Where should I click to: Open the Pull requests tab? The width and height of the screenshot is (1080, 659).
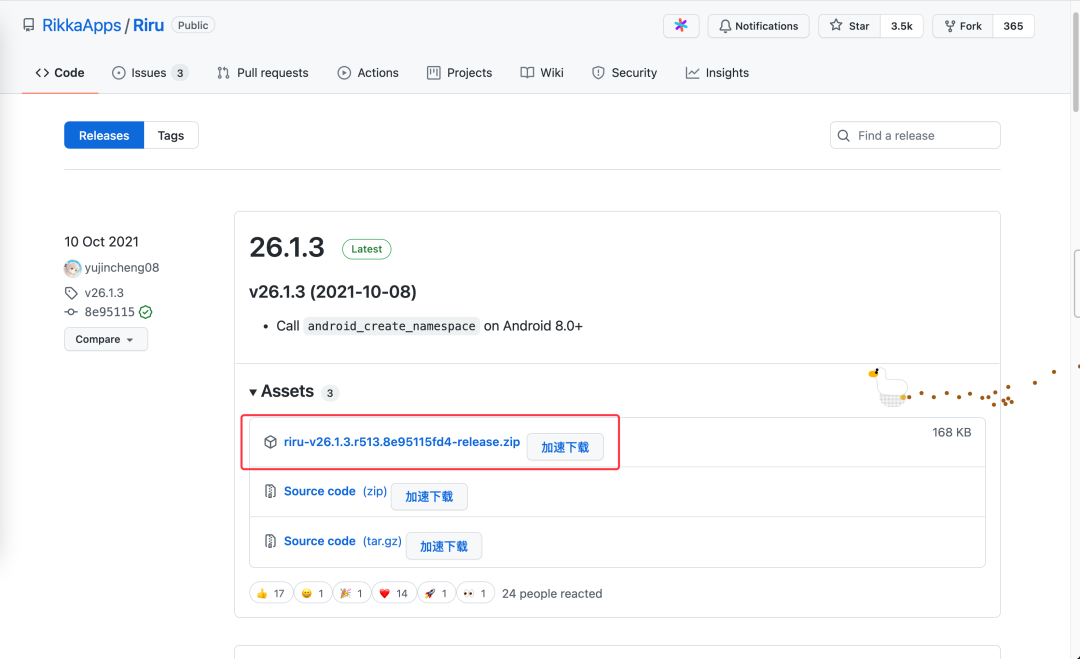click(x=262, y=73)
